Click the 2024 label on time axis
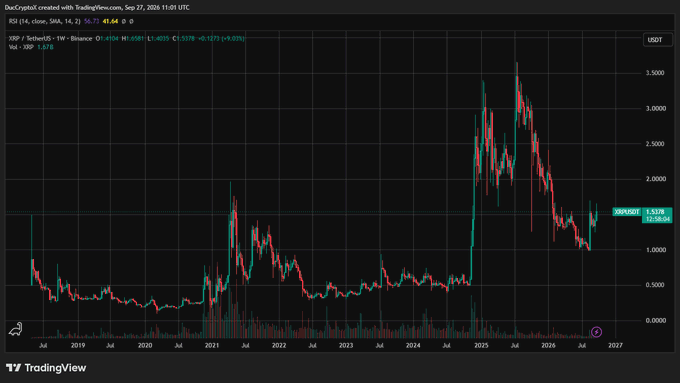 413,345
